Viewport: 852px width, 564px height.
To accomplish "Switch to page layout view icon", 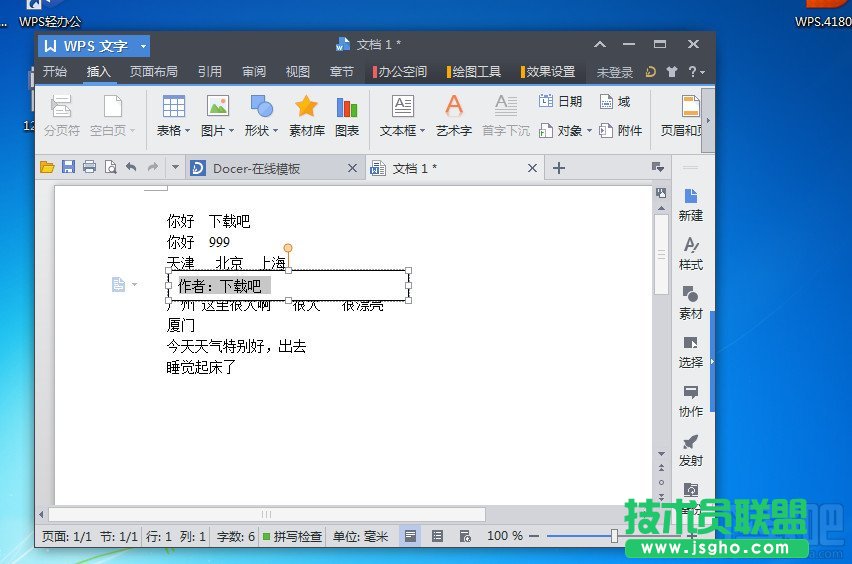I will 410,536.
